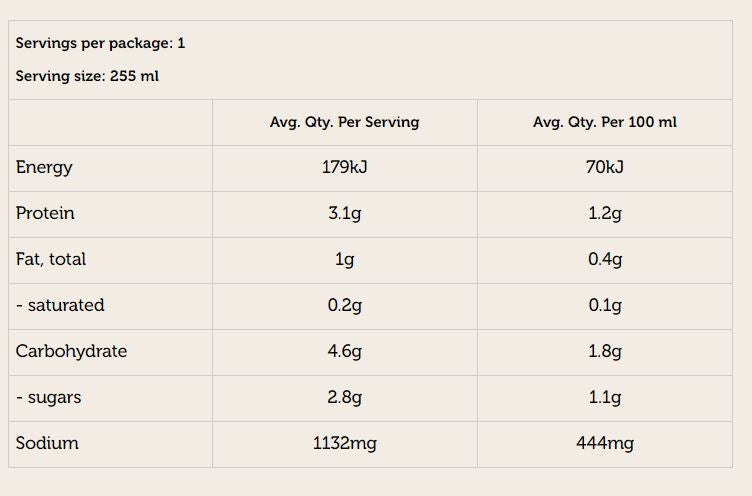This screenshot has width=752, height=496.
Task: Select the Sodium row label
Action: (x=47, y=443)
